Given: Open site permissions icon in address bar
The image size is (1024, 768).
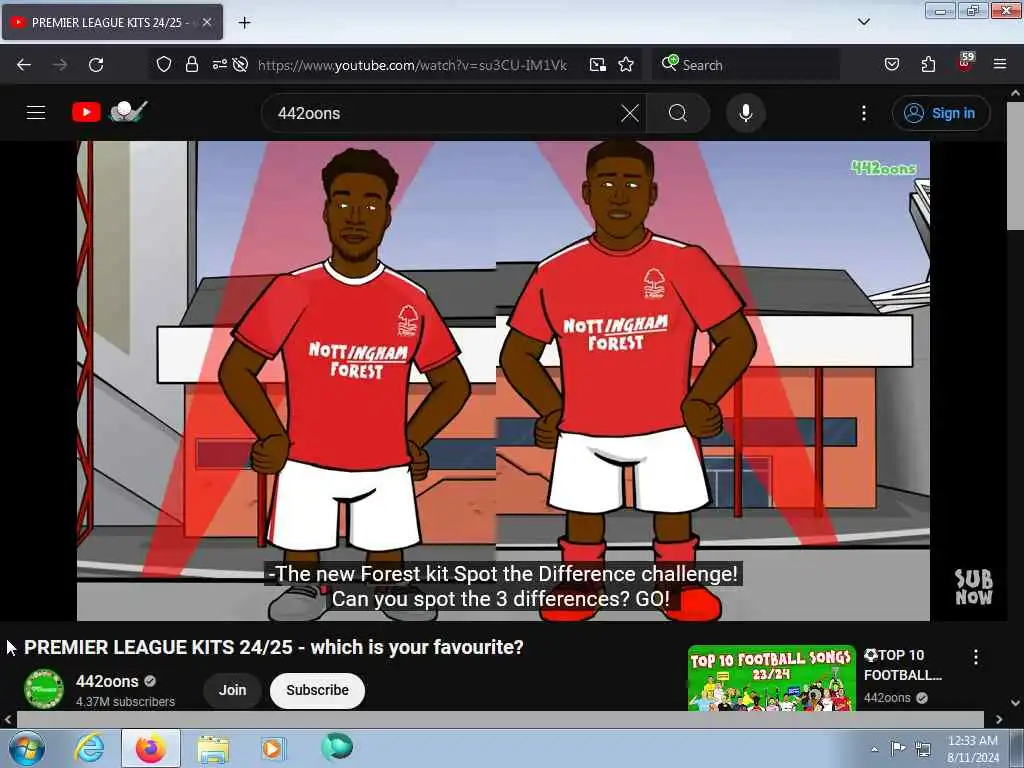Looking at the screenshot, I should [219, 64].
